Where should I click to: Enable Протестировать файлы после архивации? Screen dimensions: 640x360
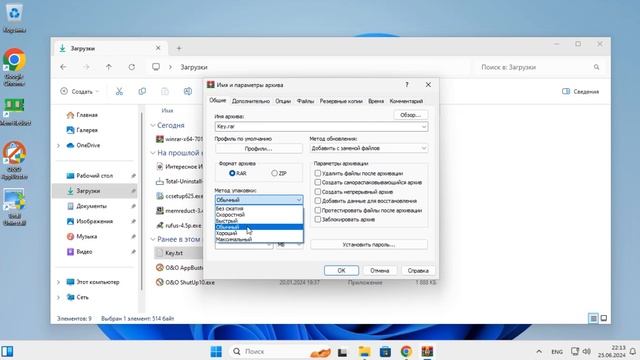tap(318, 210)
